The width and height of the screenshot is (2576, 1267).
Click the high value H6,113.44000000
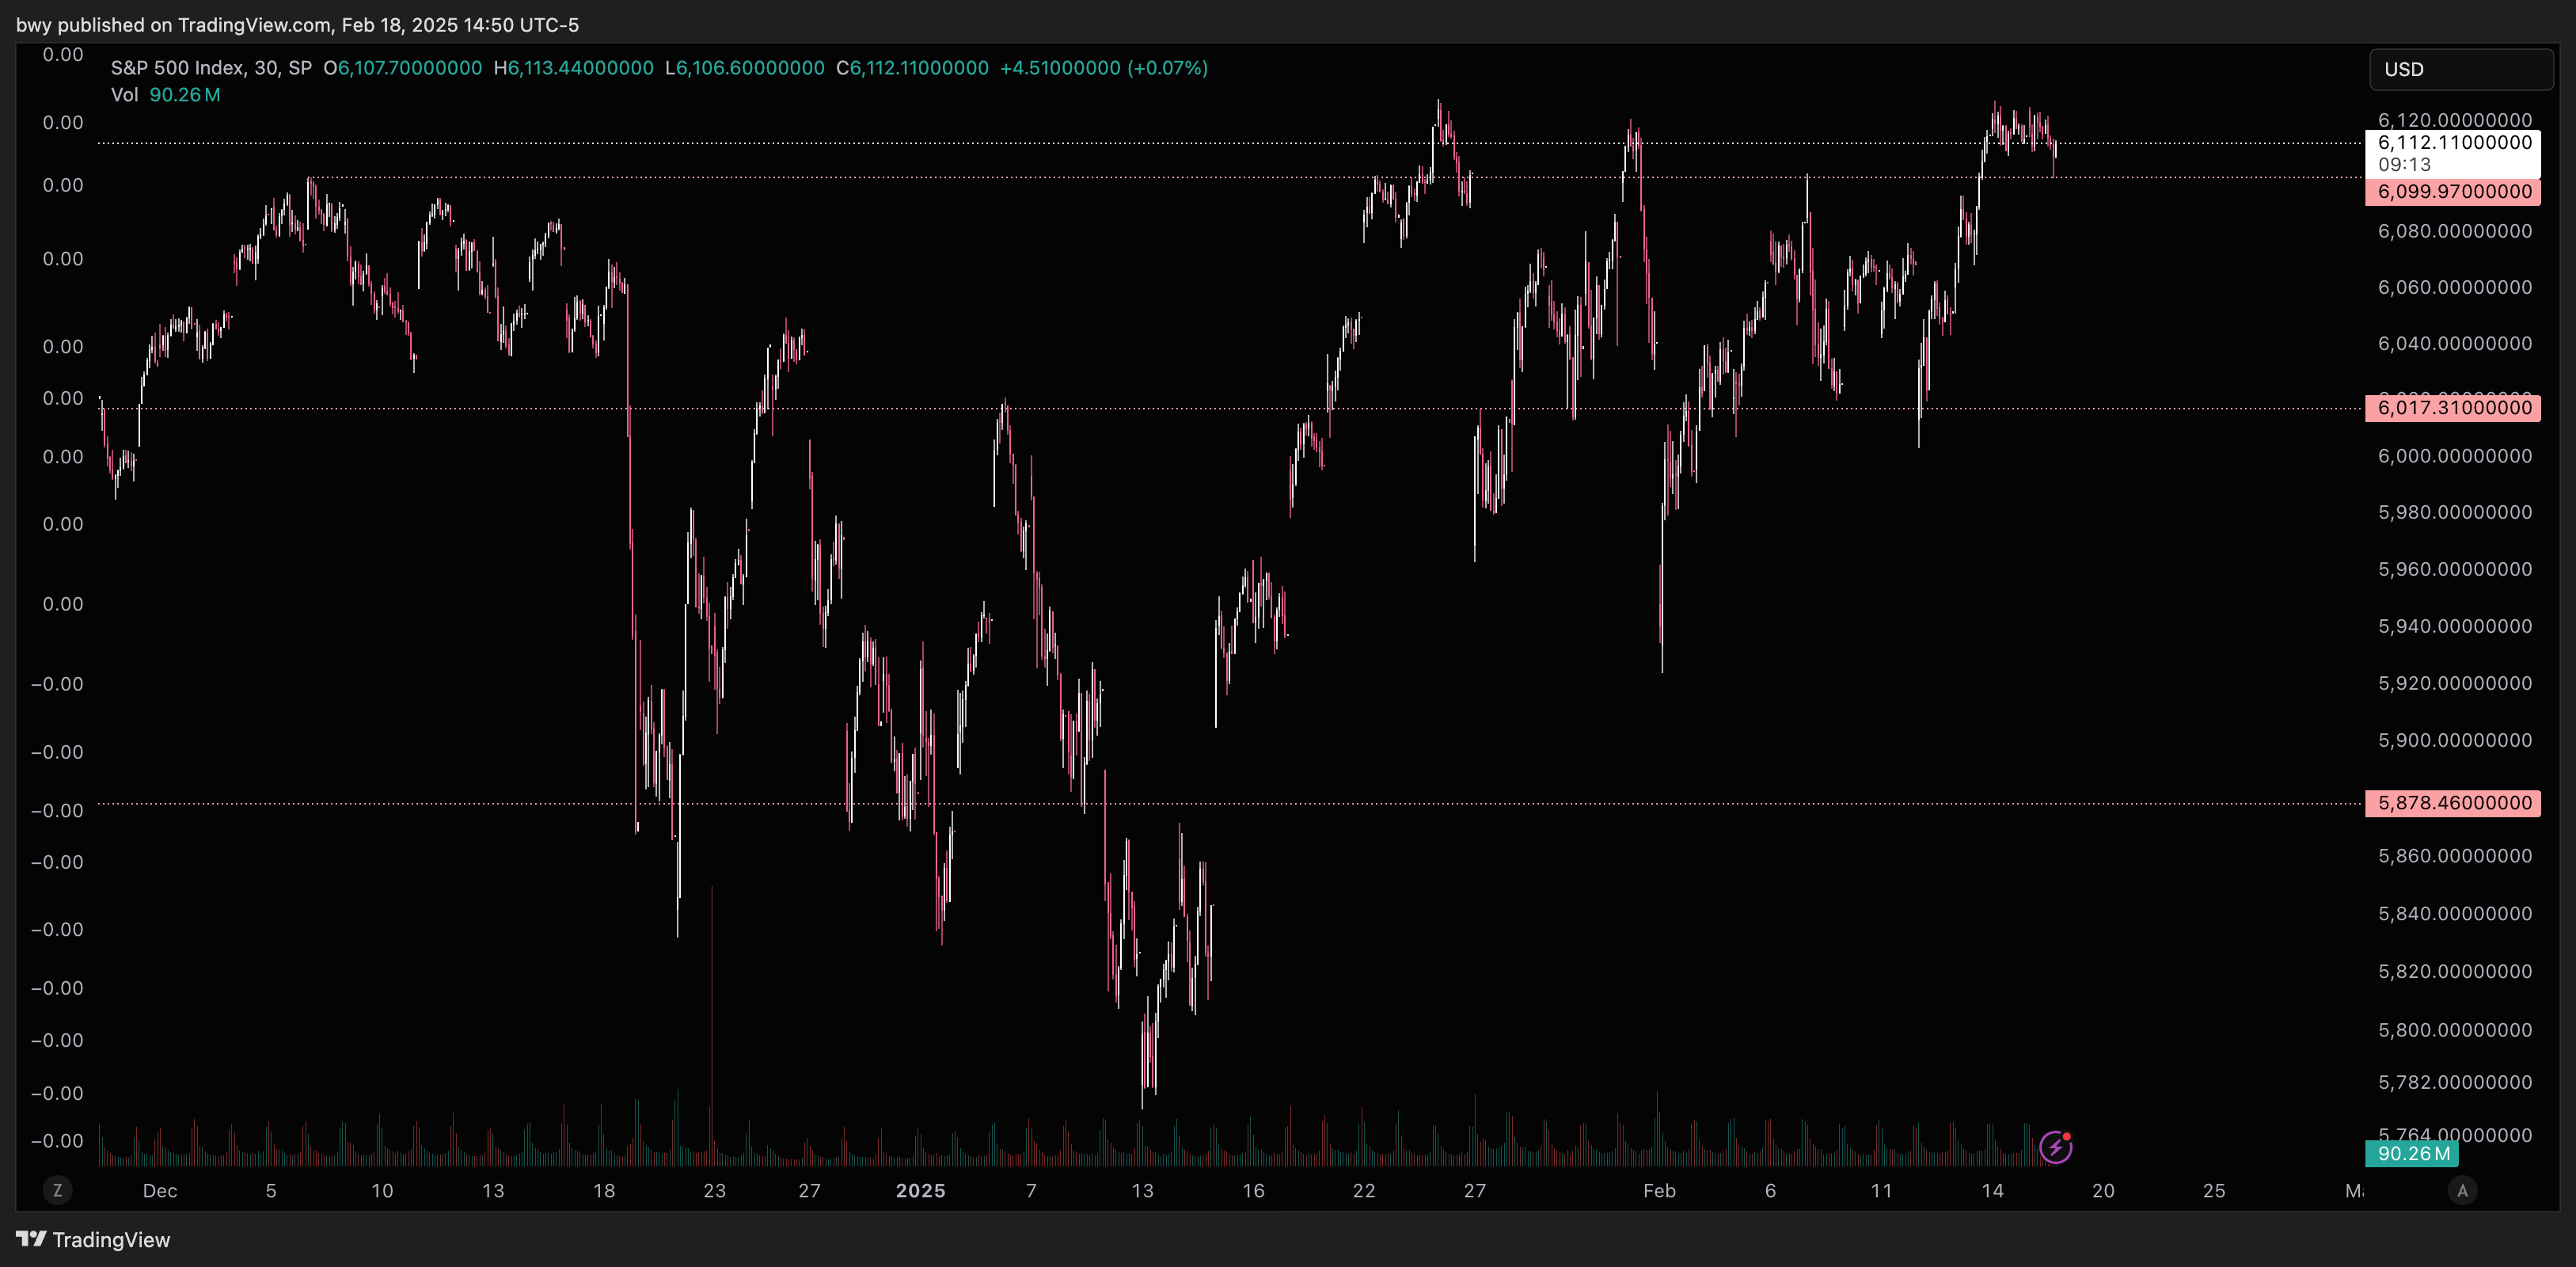coord(573,68)
